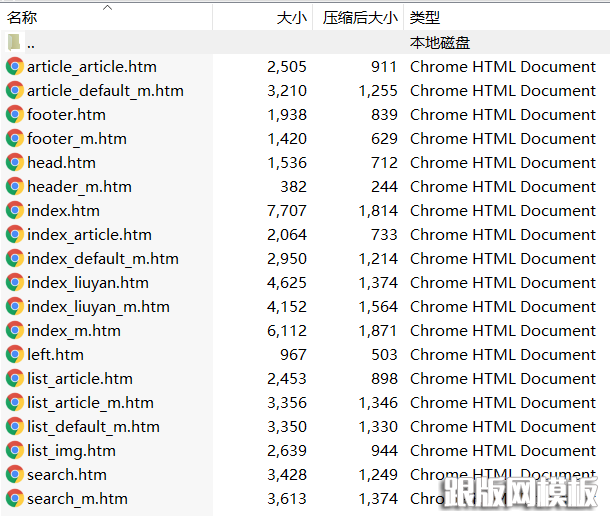Screen dimensions: 610x516
Task: Click the Chrome icon beside article_article.htm
Action: [15, 67]
